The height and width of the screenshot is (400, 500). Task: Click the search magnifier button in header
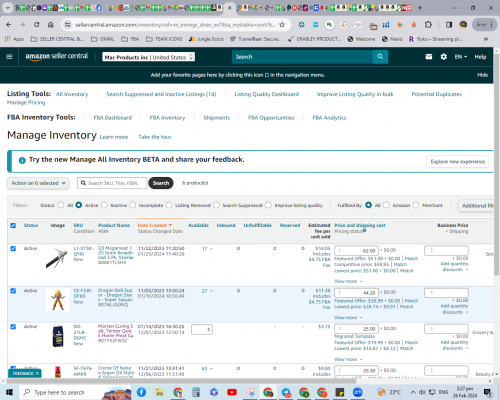pos(380,57)
